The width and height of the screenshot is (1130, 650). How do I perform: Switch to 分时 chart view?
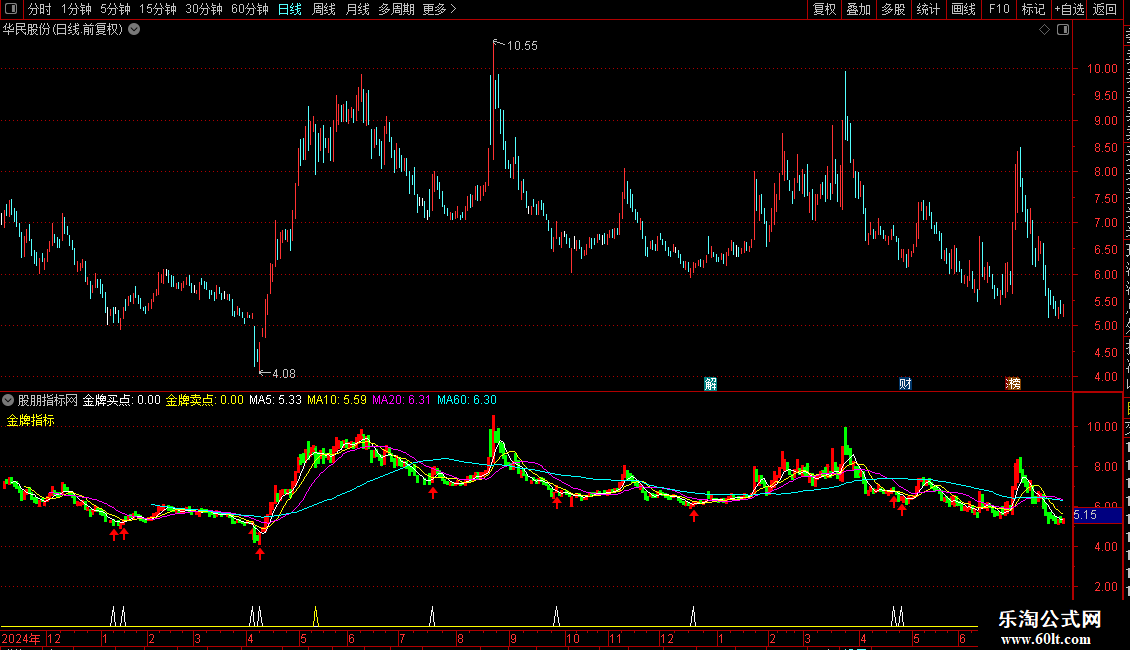40,9
